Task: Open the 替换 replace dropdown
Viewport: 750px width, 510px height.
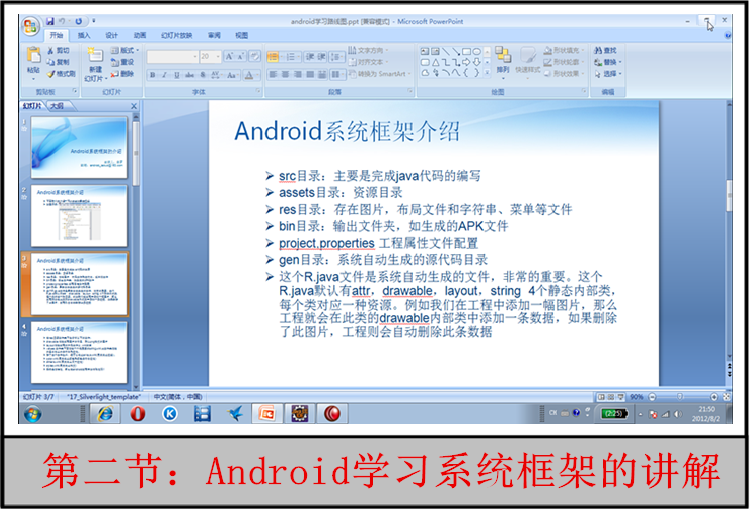Action: point(608,62)
